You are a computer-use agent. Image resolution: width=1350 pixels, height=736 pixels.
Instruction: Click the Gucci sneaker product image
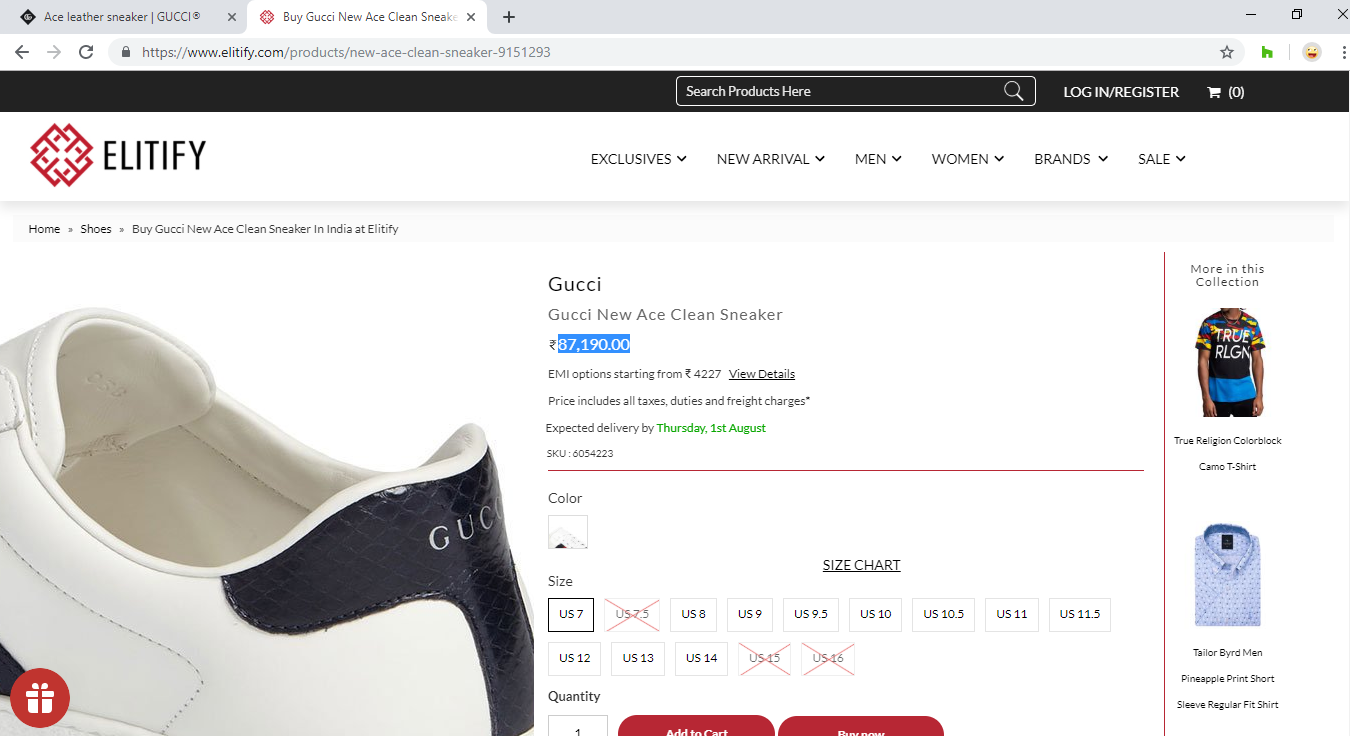(x=267, y=520)
